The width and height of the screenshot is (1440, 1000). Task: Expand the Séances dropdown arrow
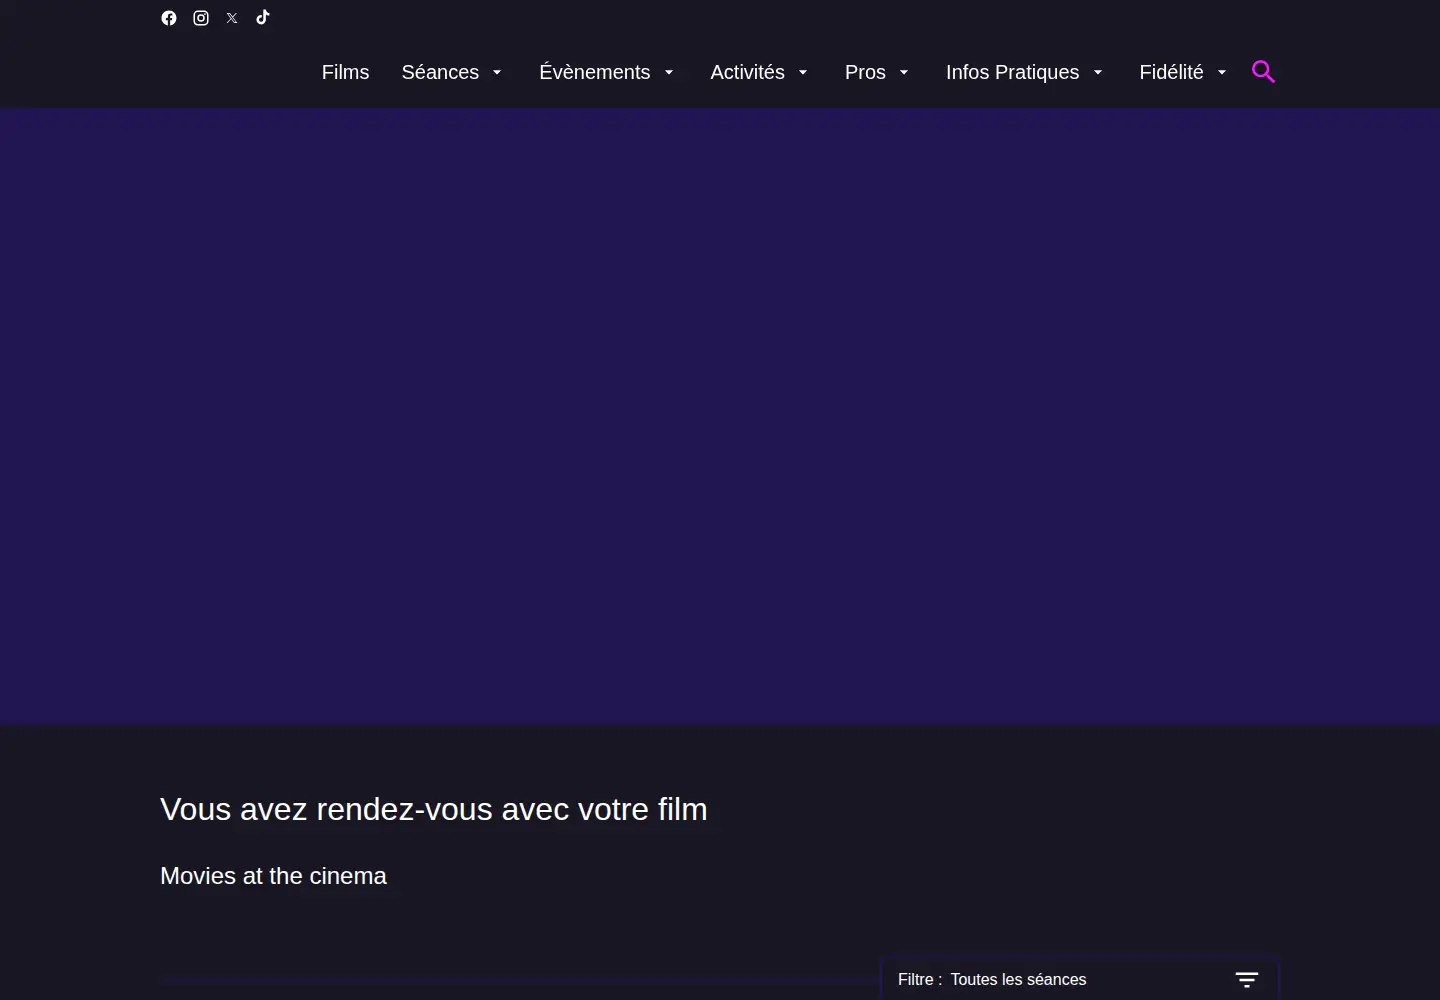[497, 73]
